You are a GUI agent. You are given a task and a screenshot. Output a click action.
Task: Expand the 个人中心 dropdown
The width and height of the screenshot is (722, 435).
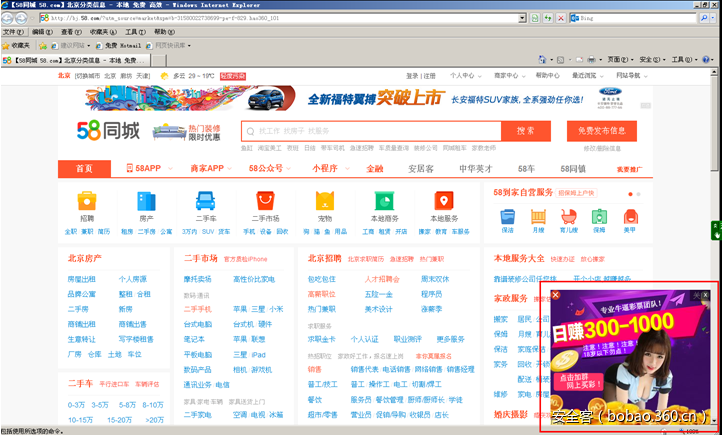click(463, 75)
